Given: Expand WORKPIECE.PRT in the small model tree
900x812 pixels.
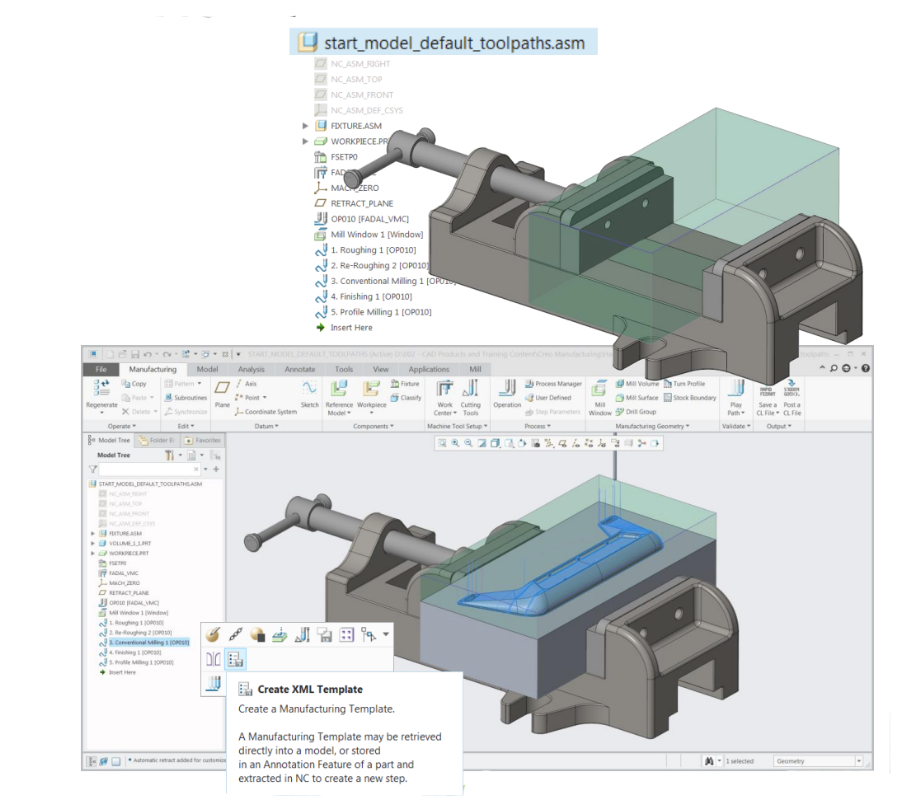Looking at the screenshot, I should pyautogui.click(x=93, y=553).
